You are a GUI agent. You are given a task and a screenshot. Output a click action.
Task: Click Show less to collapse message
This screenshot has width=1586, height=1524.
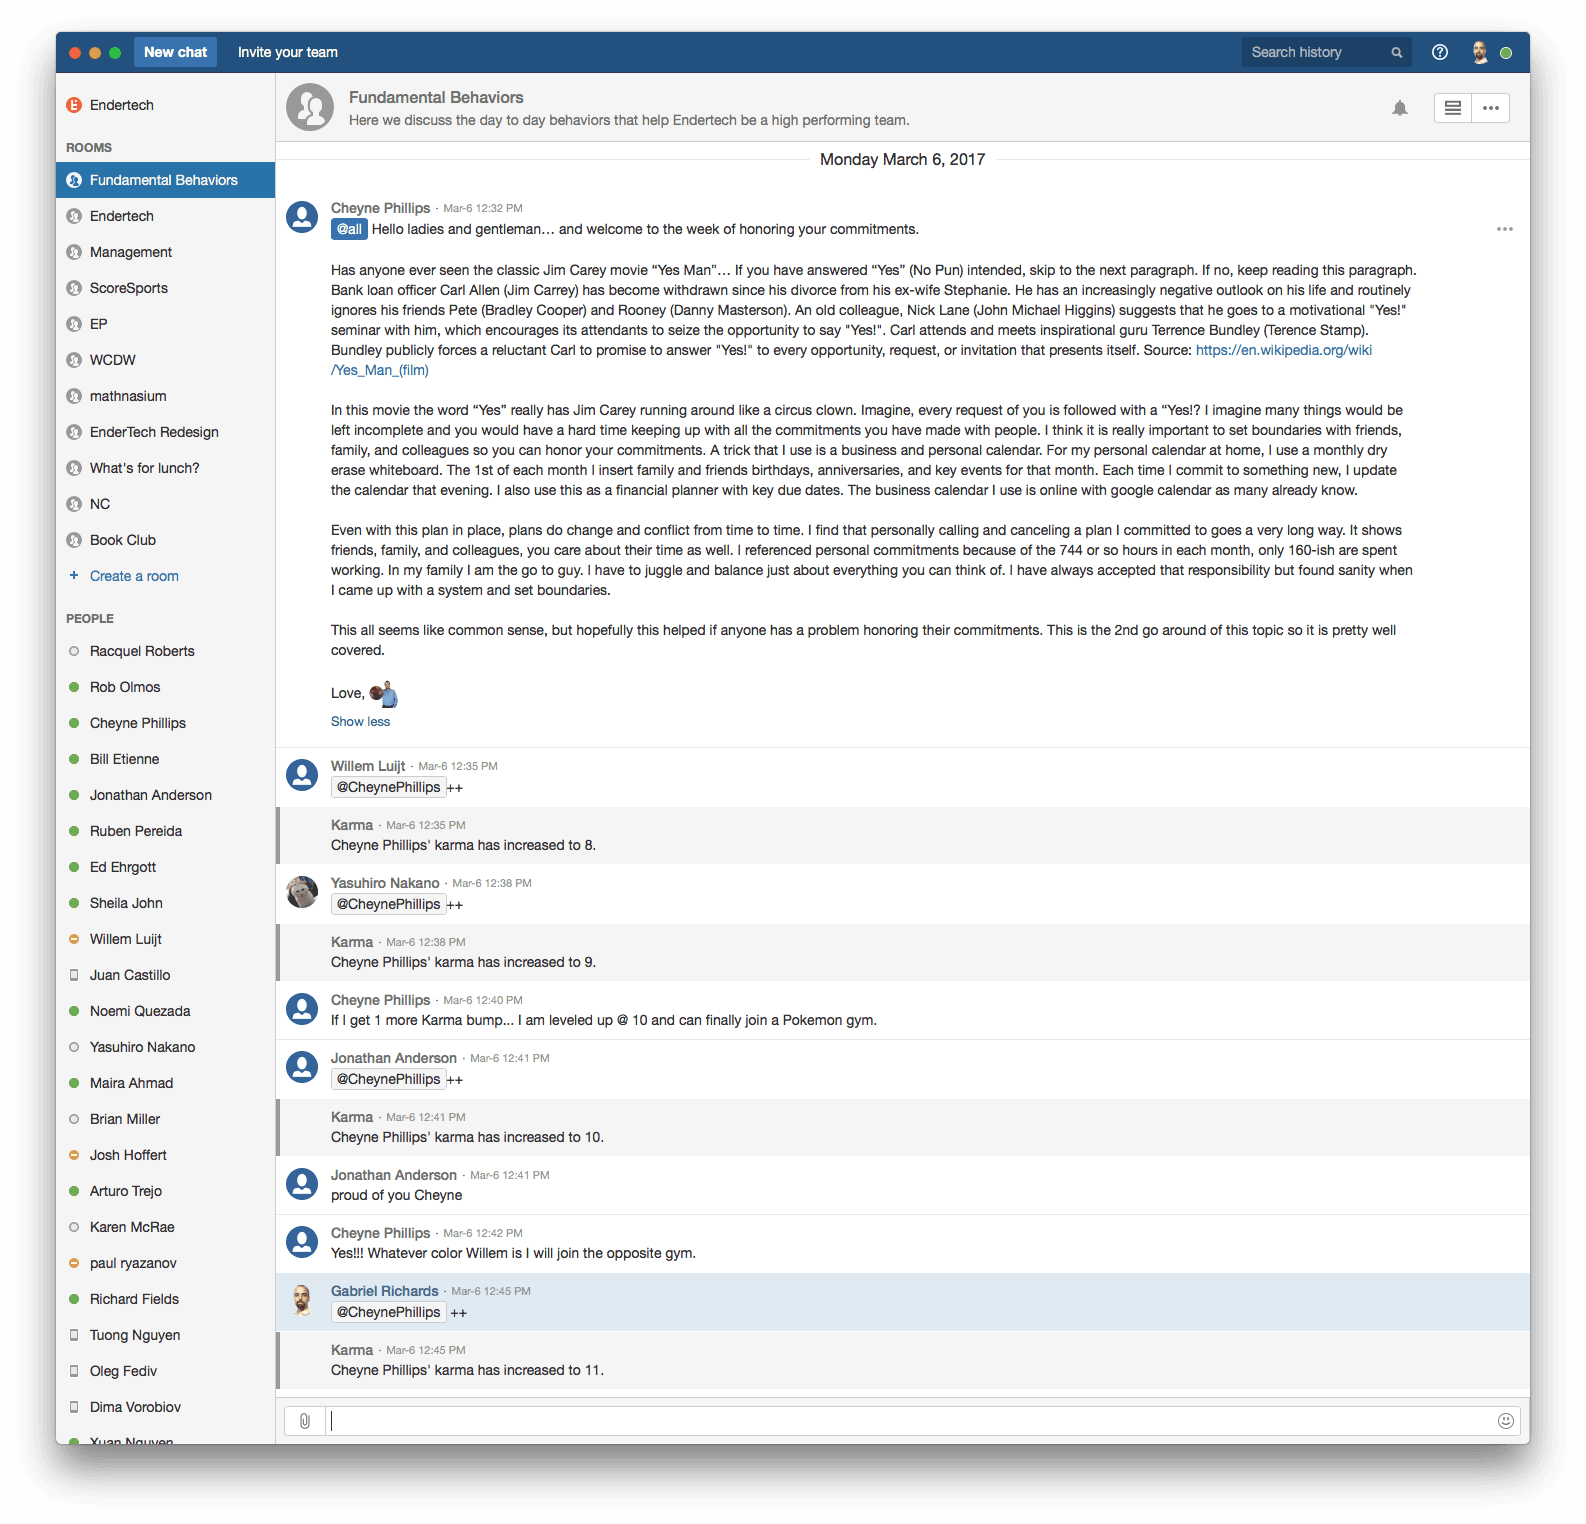361,721
